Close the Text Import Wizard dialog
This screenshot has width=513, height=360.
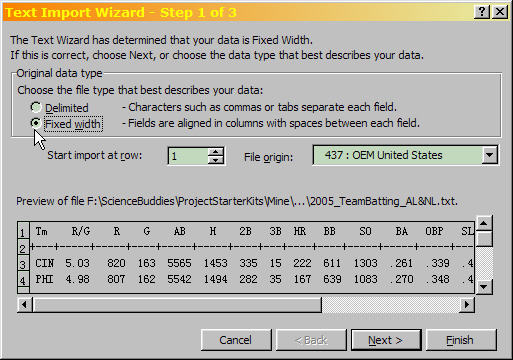click(x=500, y=12)
